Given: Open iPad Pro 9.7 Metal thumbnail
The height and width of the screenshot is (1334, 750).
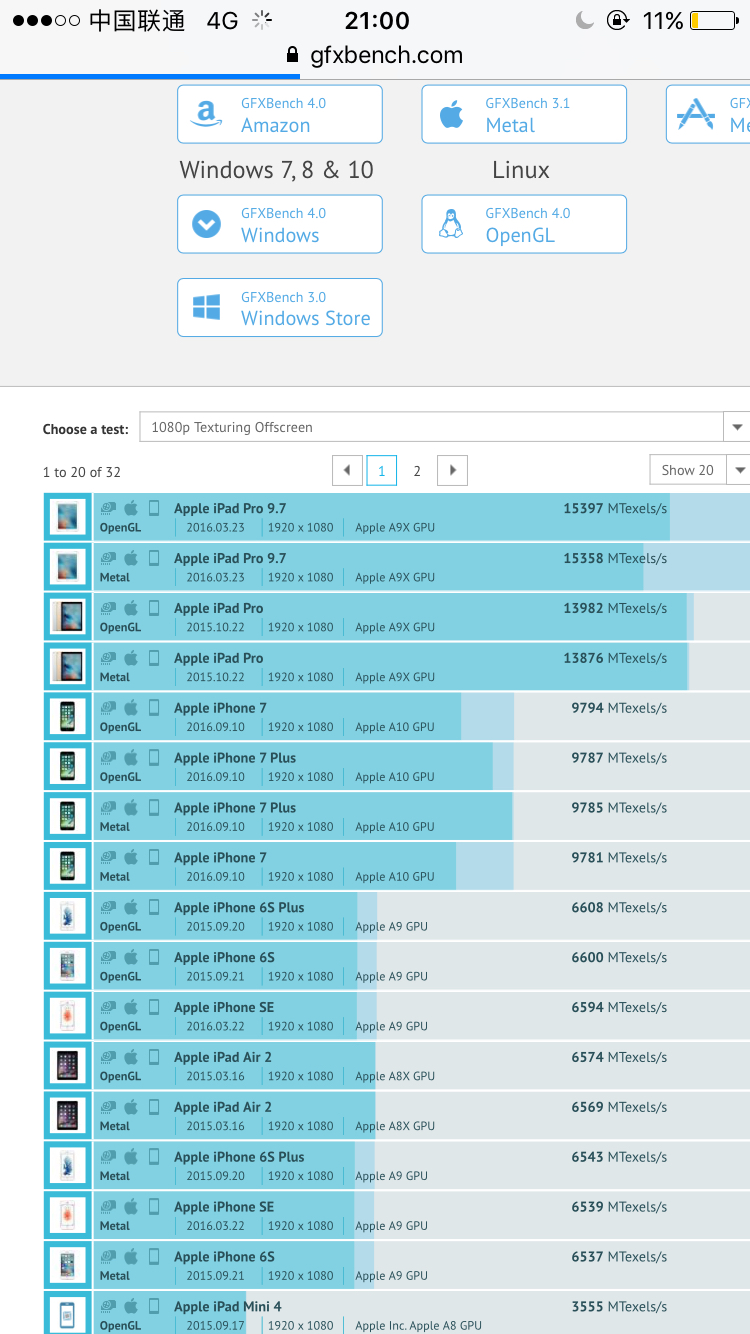Looking at the screenshot, I should click(x=68, y=567).
